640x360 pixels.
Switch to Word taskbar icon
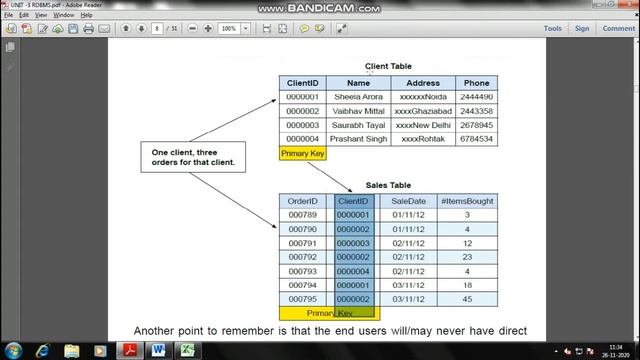158,351
